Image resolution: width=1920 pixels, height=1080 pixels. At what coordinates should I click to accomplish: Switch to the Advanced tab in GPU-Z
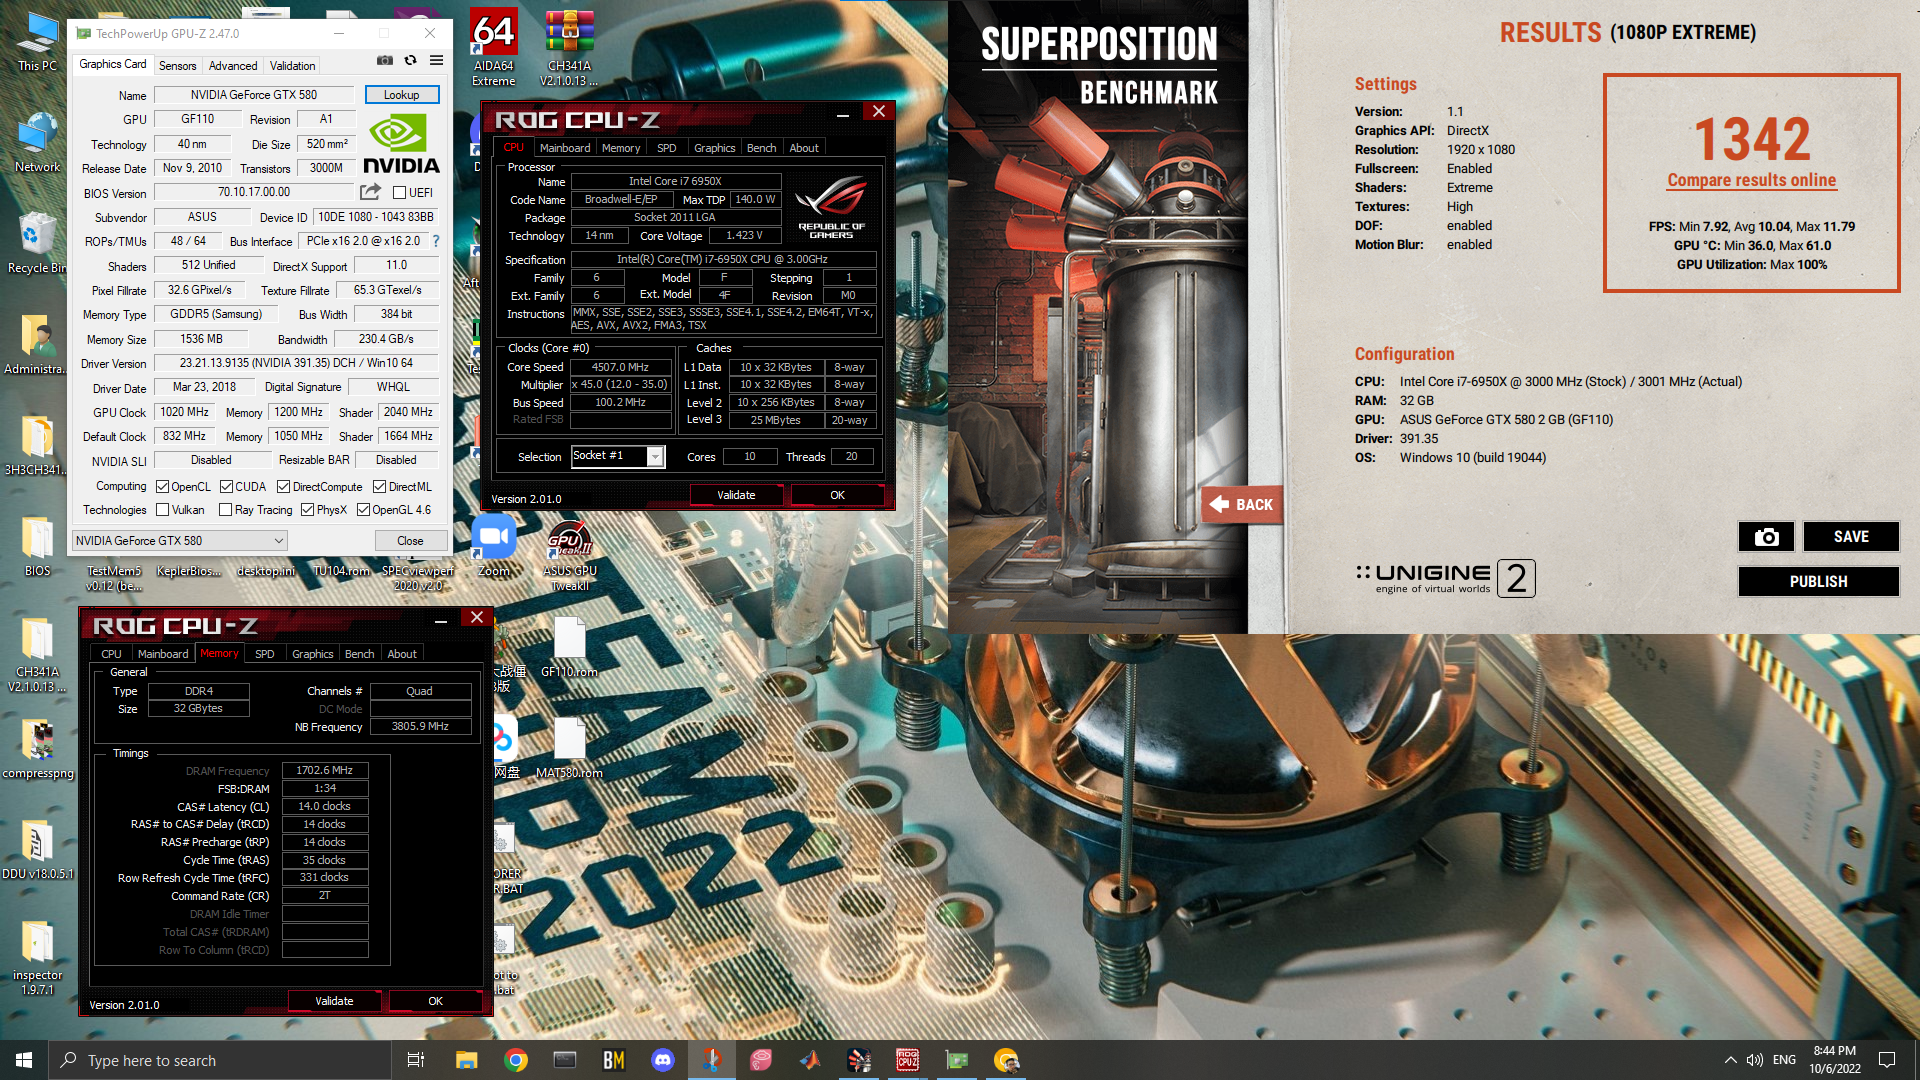[233, 66]
